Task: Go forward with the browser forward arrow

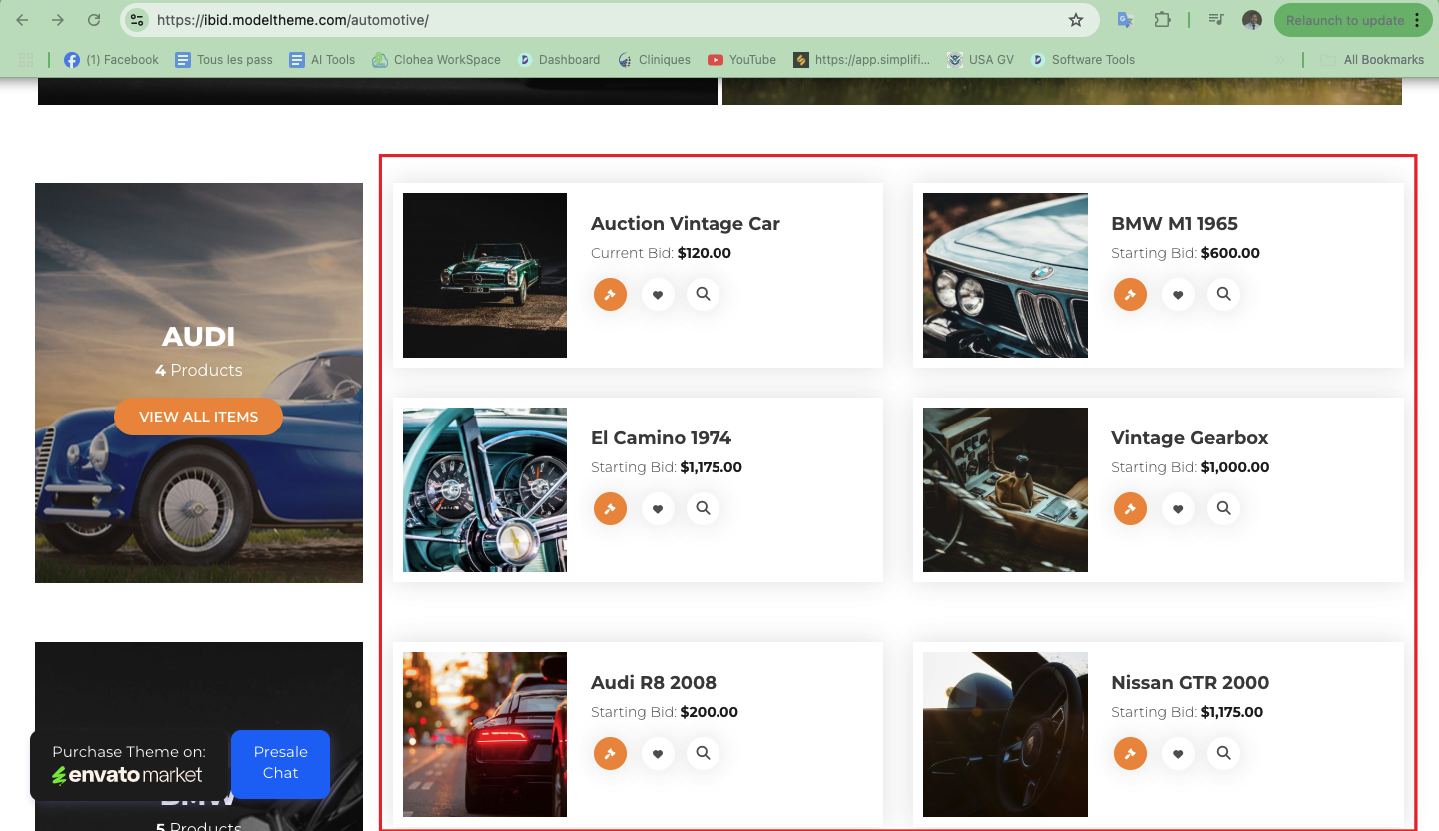Action: 58,20
